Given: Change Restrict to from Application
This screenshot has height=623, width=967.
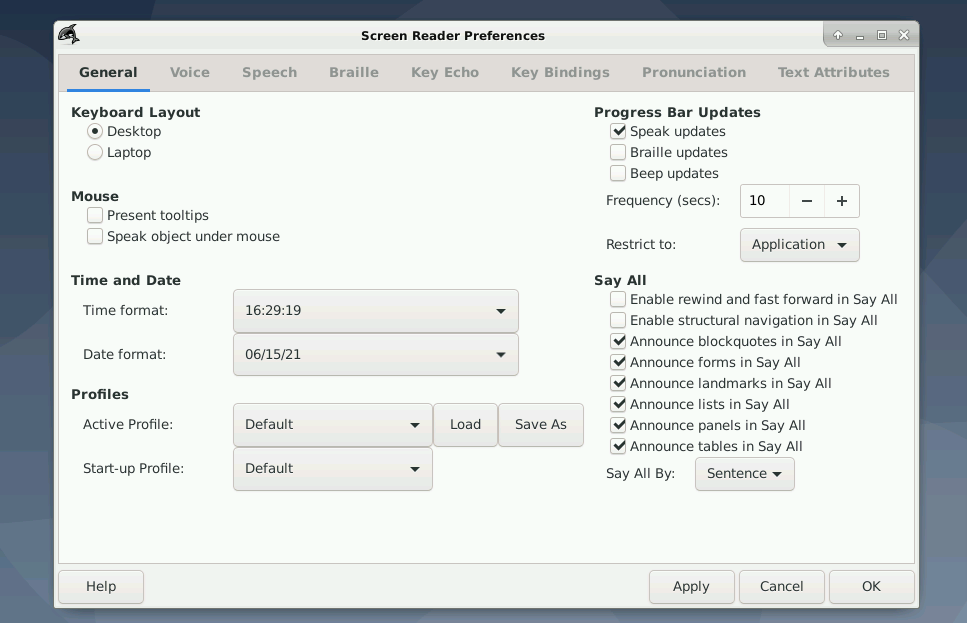Looking at the screenshot, I should pyautogui.click(x=799, y=244).
